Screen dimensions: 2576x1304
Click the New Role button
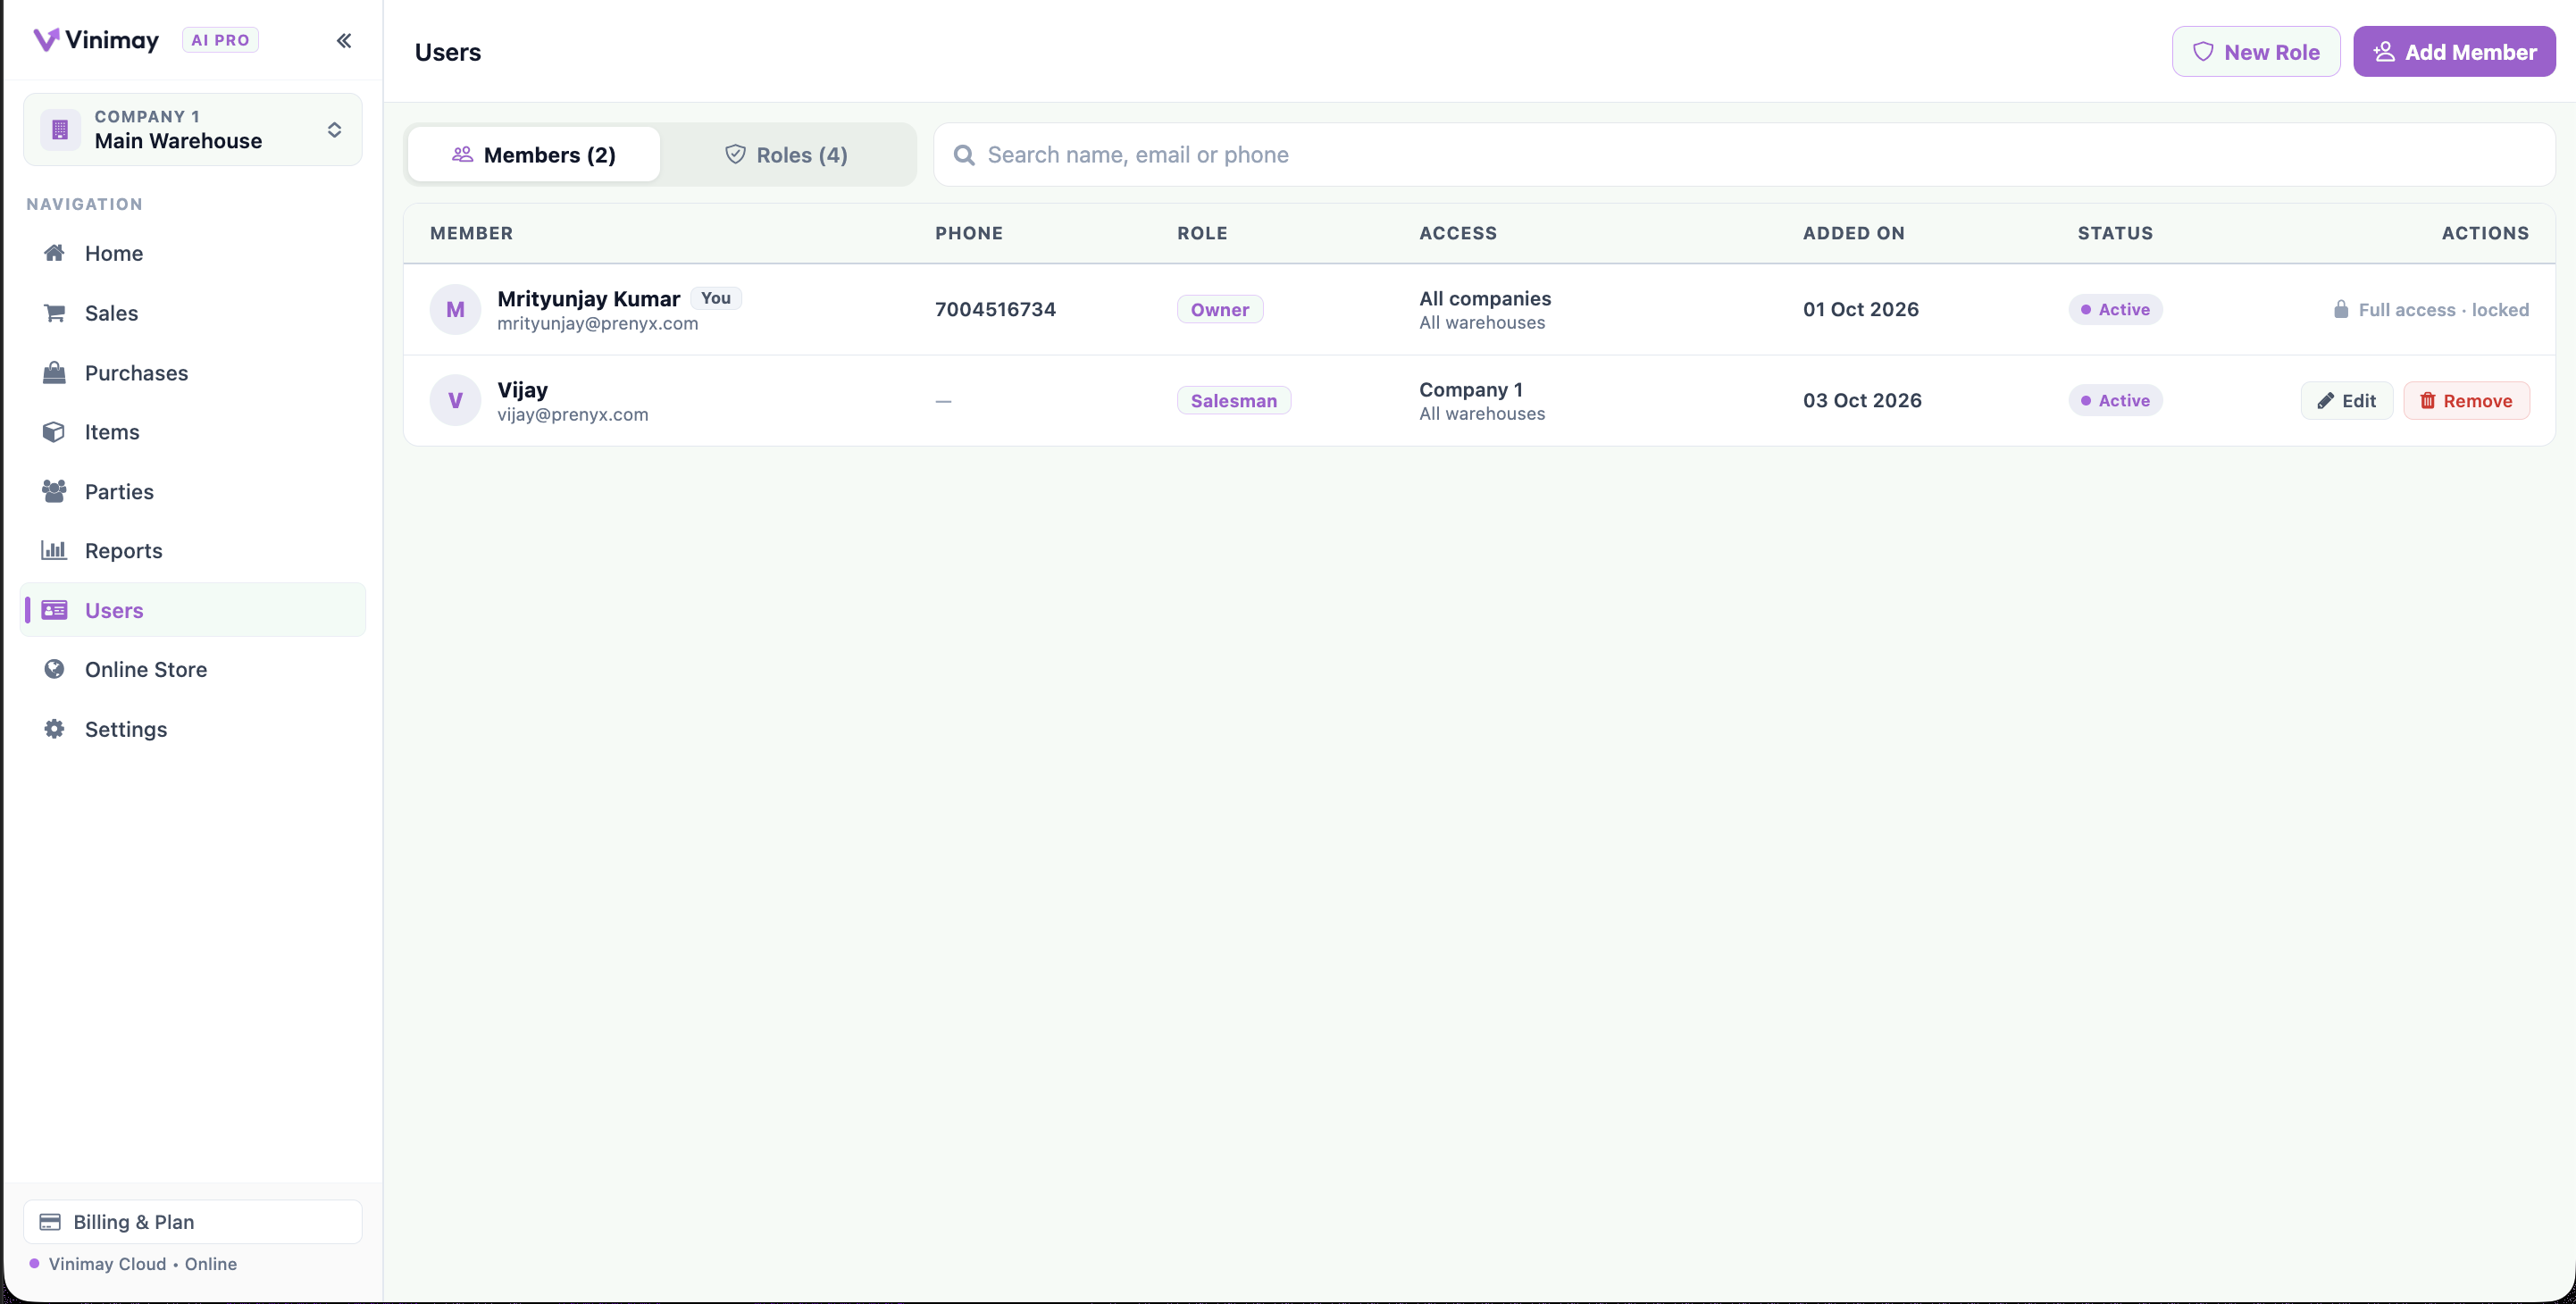click(x=2256, y=51)
